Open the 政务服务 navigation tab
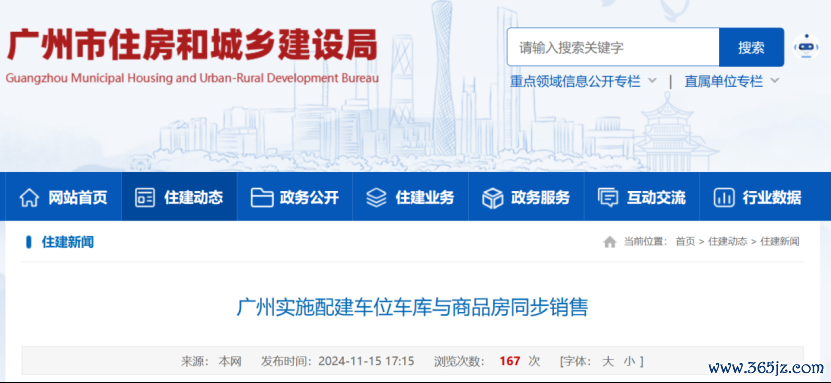The image size is (831, 383). coord(526,197)
